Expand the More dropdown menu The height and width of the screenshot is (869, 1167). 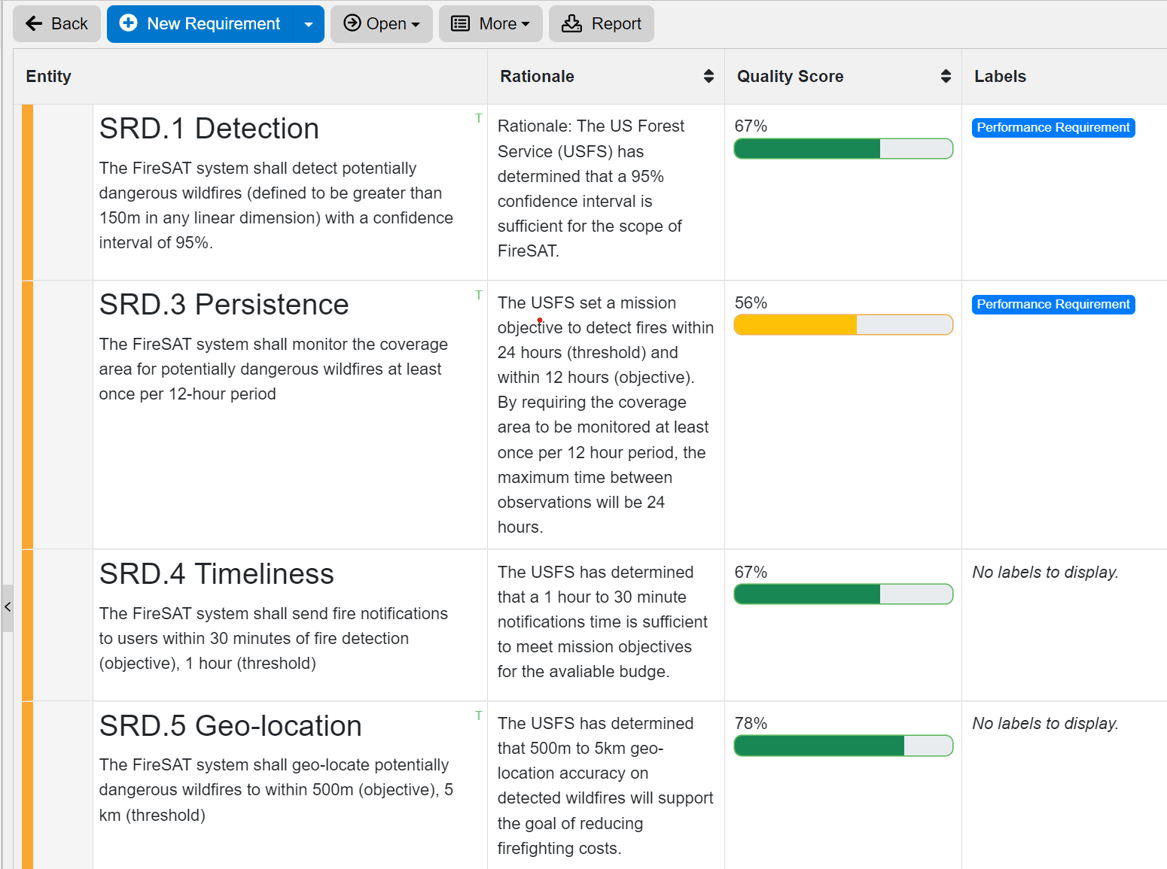click(490, 24)
